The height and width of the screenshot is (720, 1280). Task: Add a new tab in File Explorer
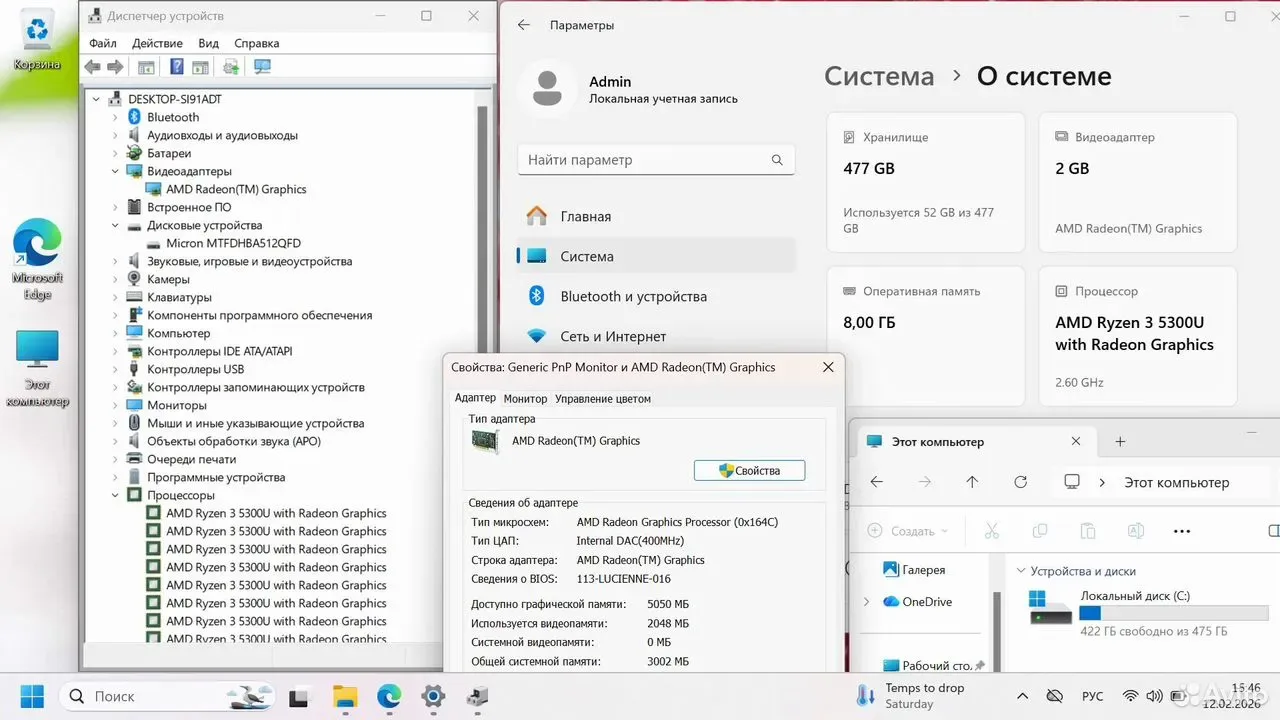1120,441
